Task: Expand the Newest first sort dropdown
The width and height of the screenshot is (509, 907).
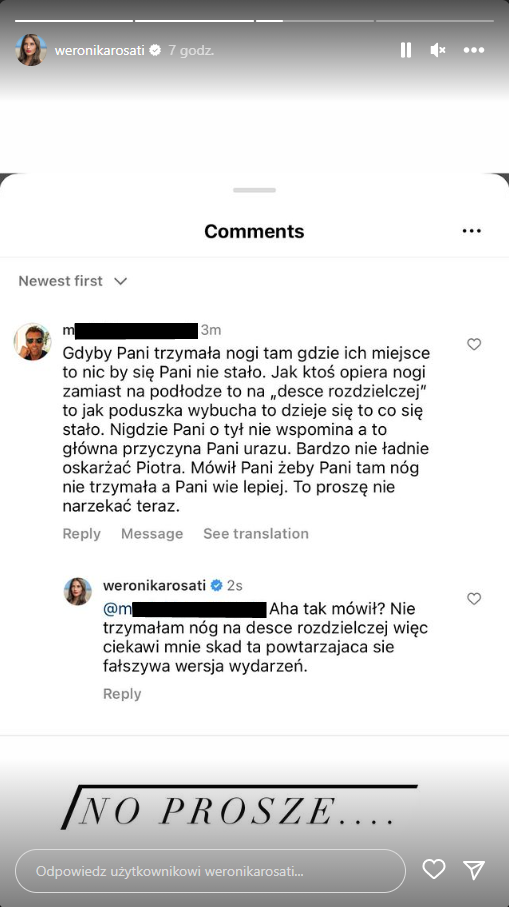Action: [72, 281]
